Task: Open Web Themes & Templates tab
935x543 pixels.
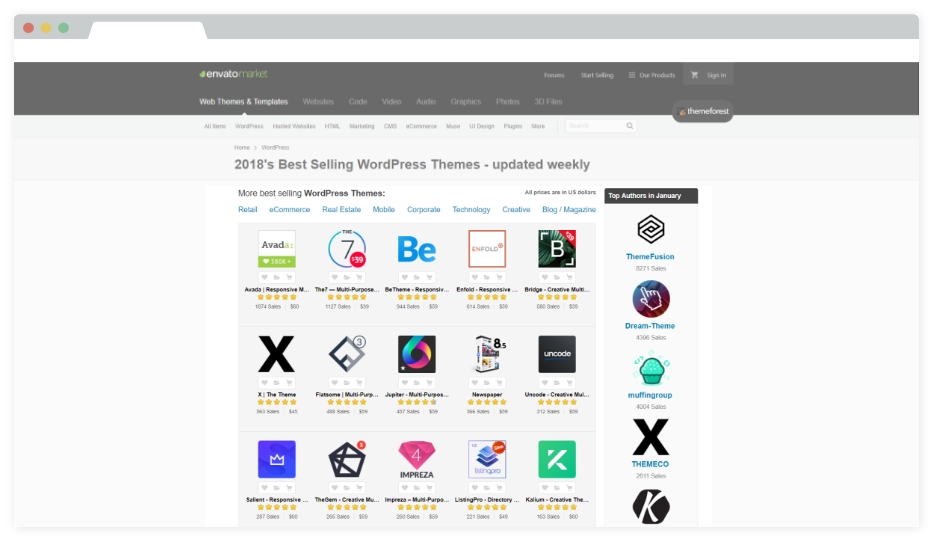Action: tap(243, 101)
